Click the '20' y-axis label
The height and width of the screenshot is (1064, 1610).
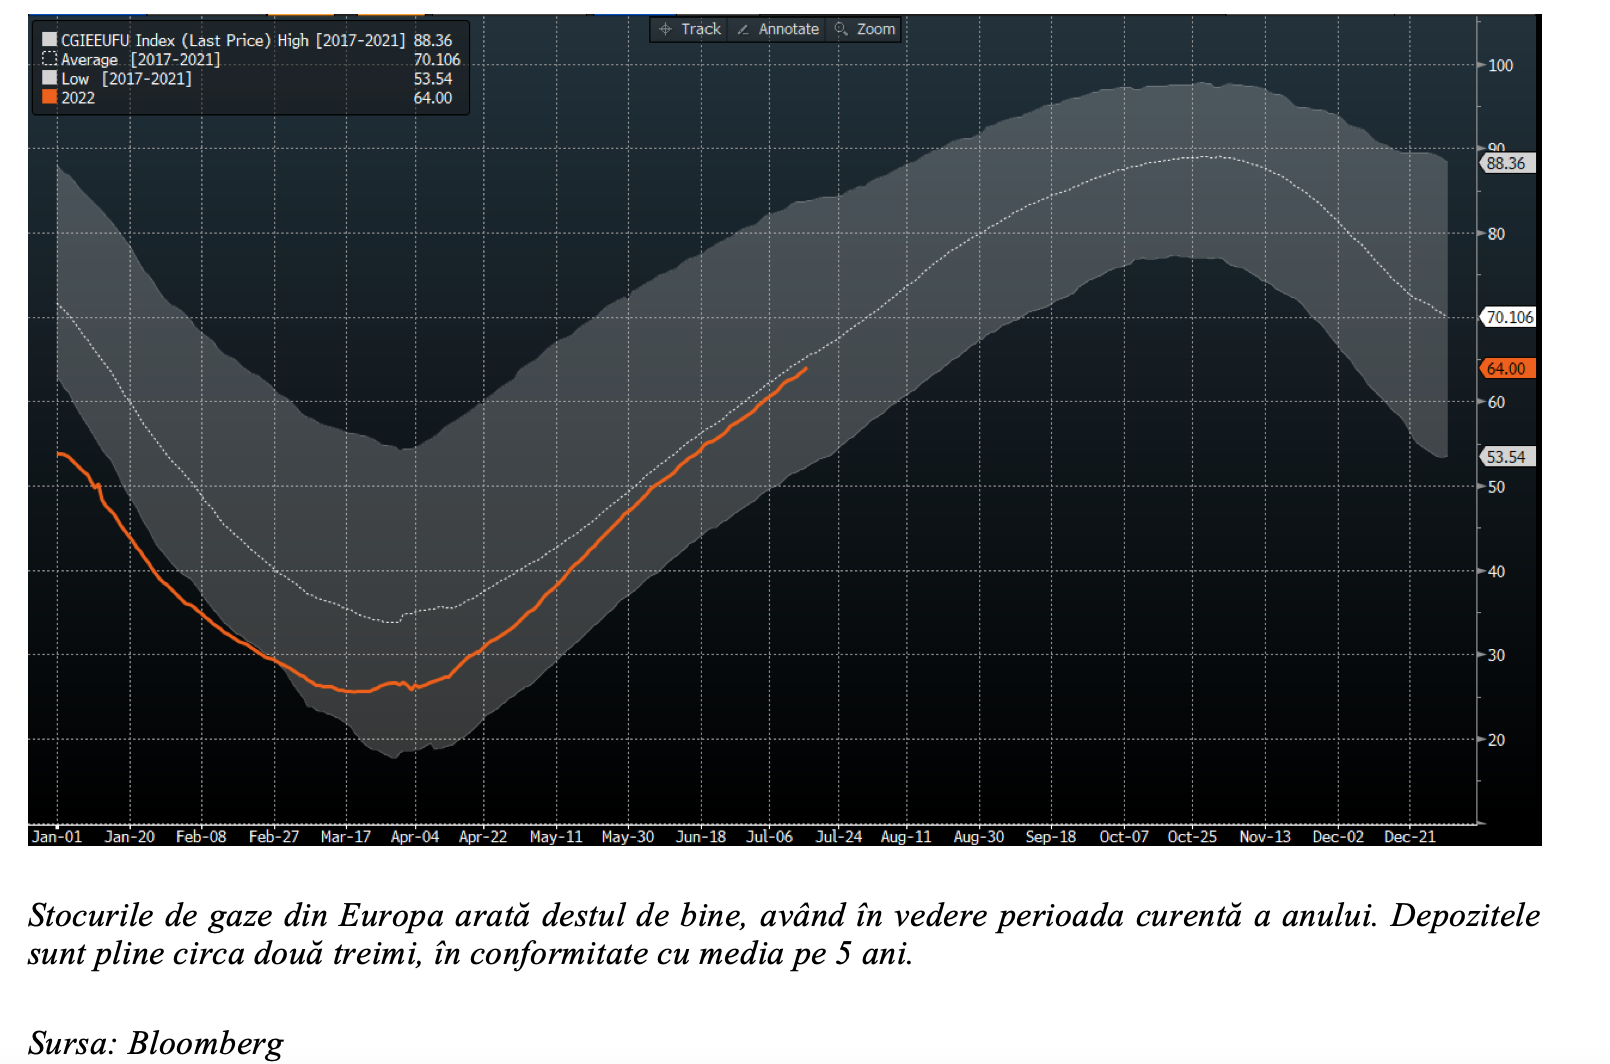pyautogui.click(x=1497, y=739)
